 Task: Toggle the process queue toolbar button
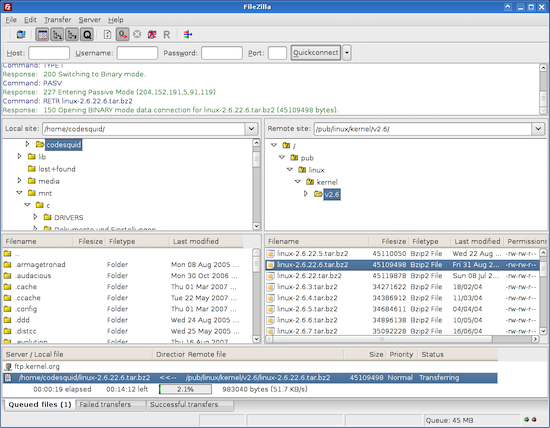click(122, 34)
